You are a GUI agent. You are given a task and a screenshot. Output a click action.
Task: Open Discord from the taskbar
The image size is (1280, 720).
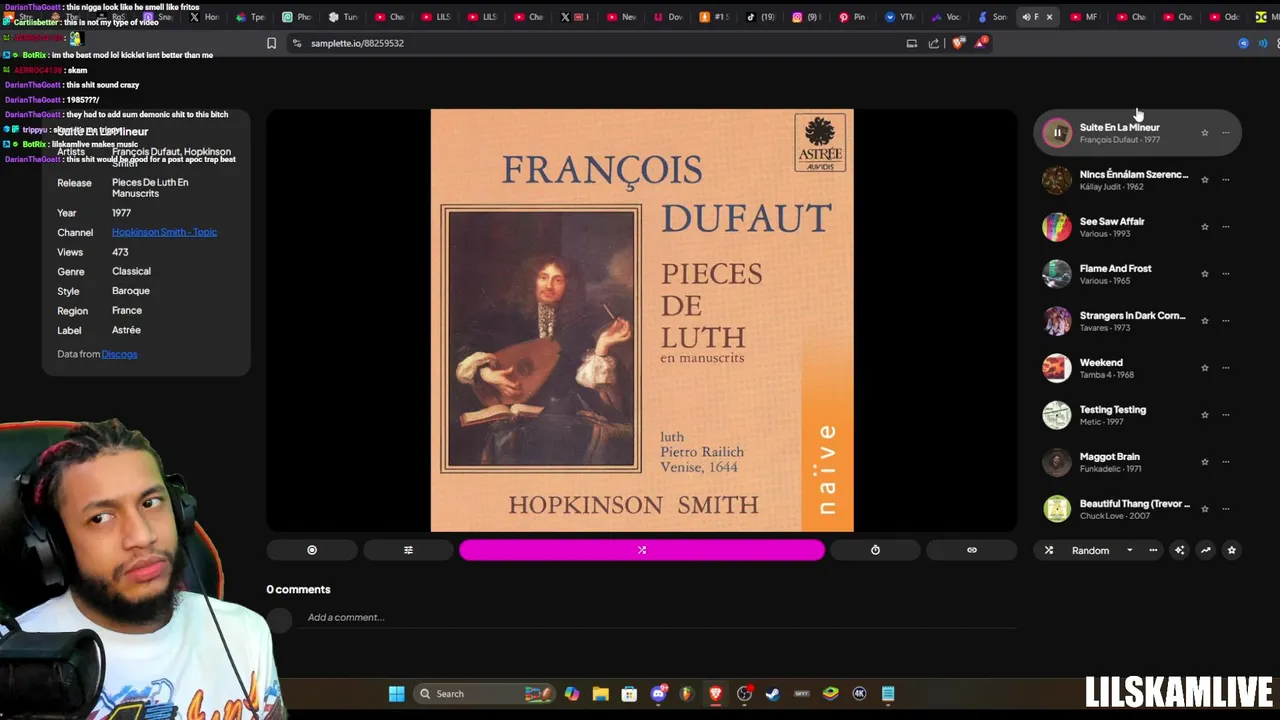pos(658,694)
